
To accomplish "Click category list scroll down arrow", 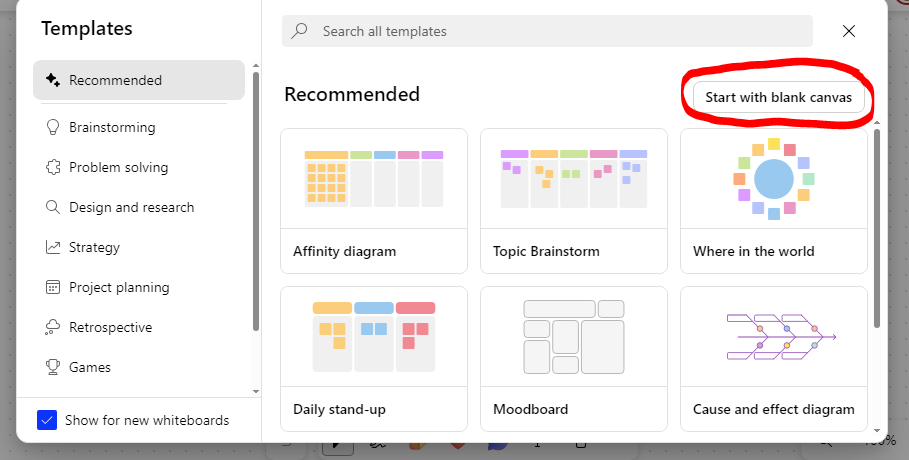I will click(x=256, y=392).
